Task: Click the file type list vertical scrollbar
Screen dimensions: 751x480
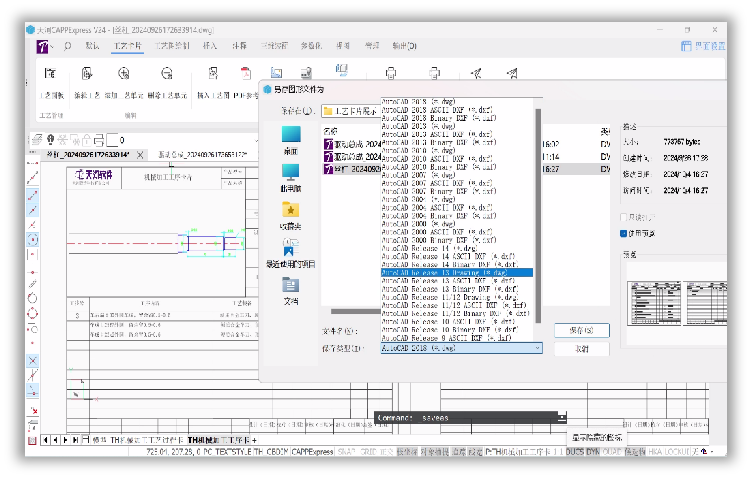Action: (538, 216)
